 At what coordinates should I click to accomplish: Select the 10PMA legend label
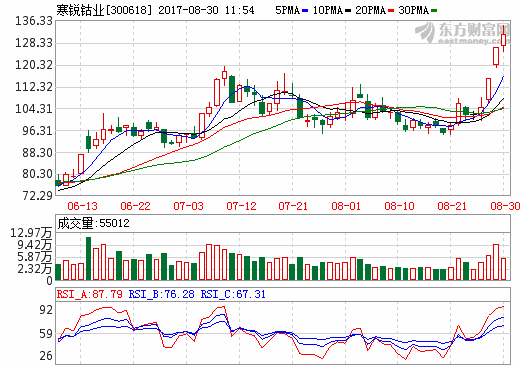pyautogui.click(x=328, y=10)
